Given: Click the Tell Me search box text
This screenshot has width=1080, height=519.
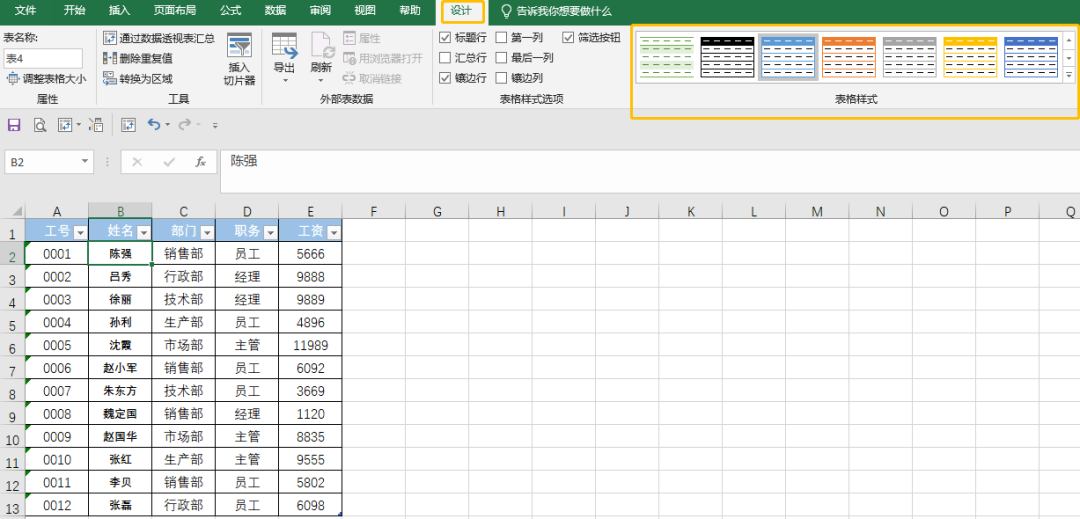Looking at the screenshot, I should click(564, 11).
